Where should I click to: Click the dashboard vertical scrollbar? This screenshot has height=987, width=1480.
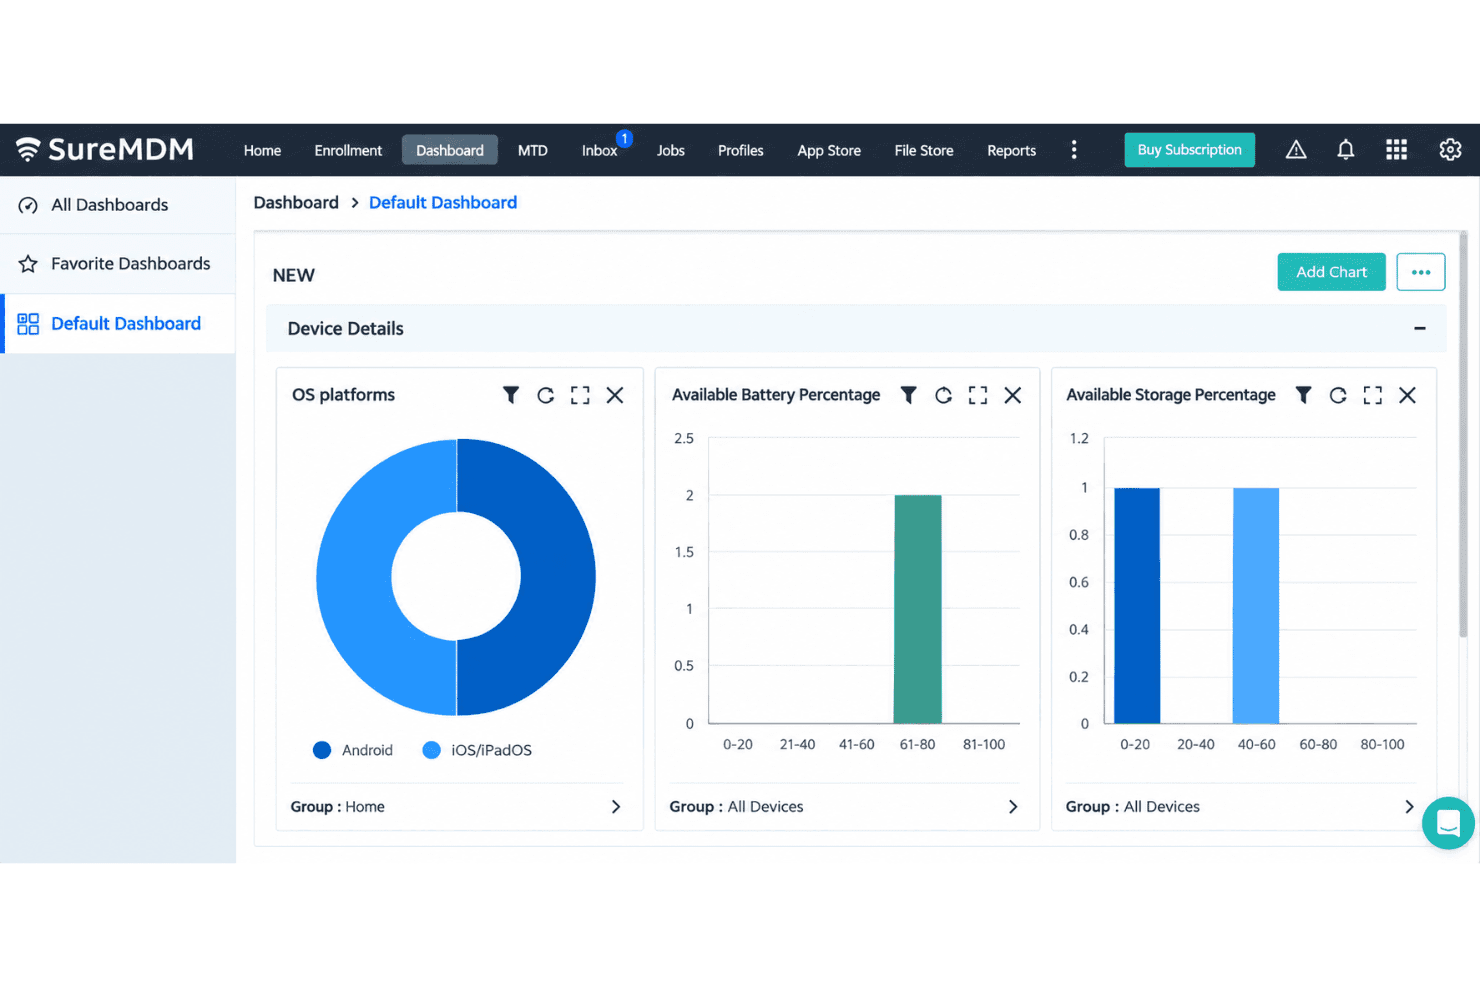coord(1463,435)
